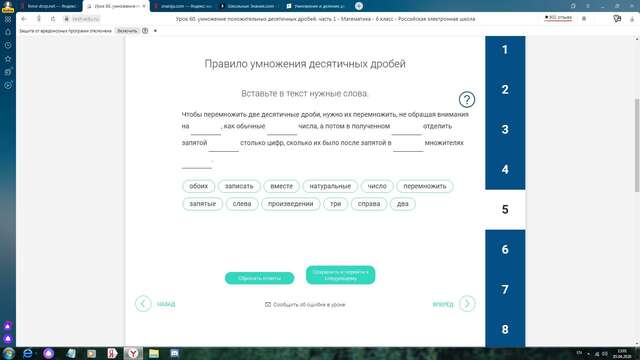Click the first blank after 'на'
640x360 pixels.
(206, 128)
